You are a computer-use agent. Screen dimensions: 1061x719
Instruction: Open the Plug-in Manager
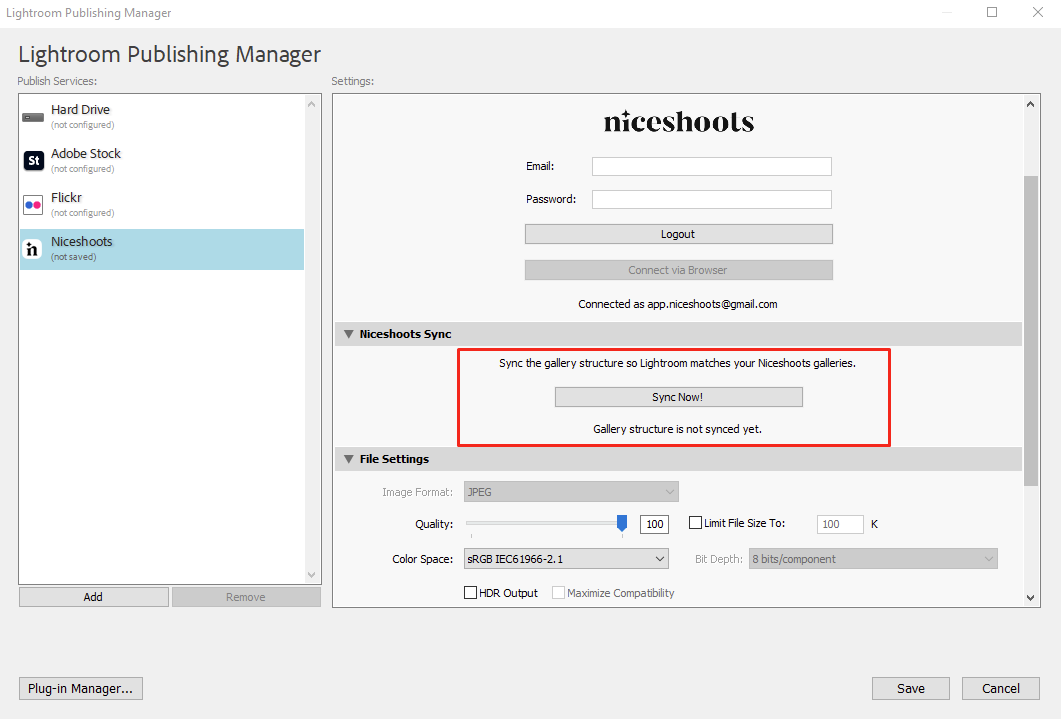pyautogui.click(x=81, y=689)
